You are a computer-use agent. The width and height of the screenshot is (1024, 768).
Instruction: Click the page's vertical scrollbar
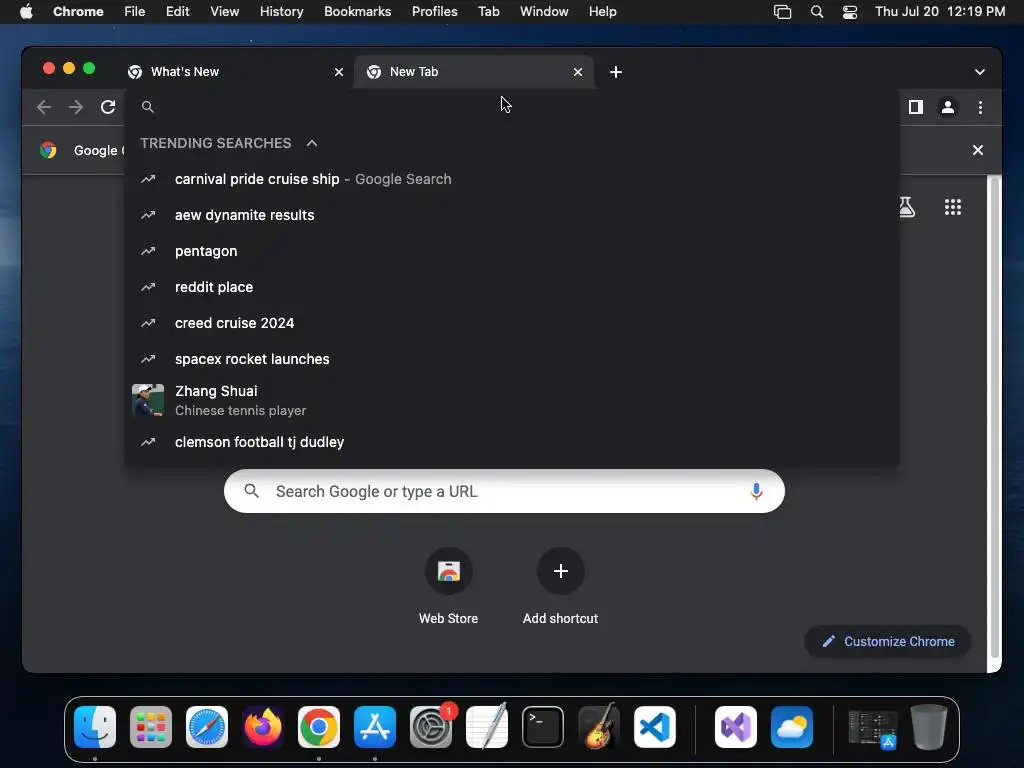[x=994, y=418]
